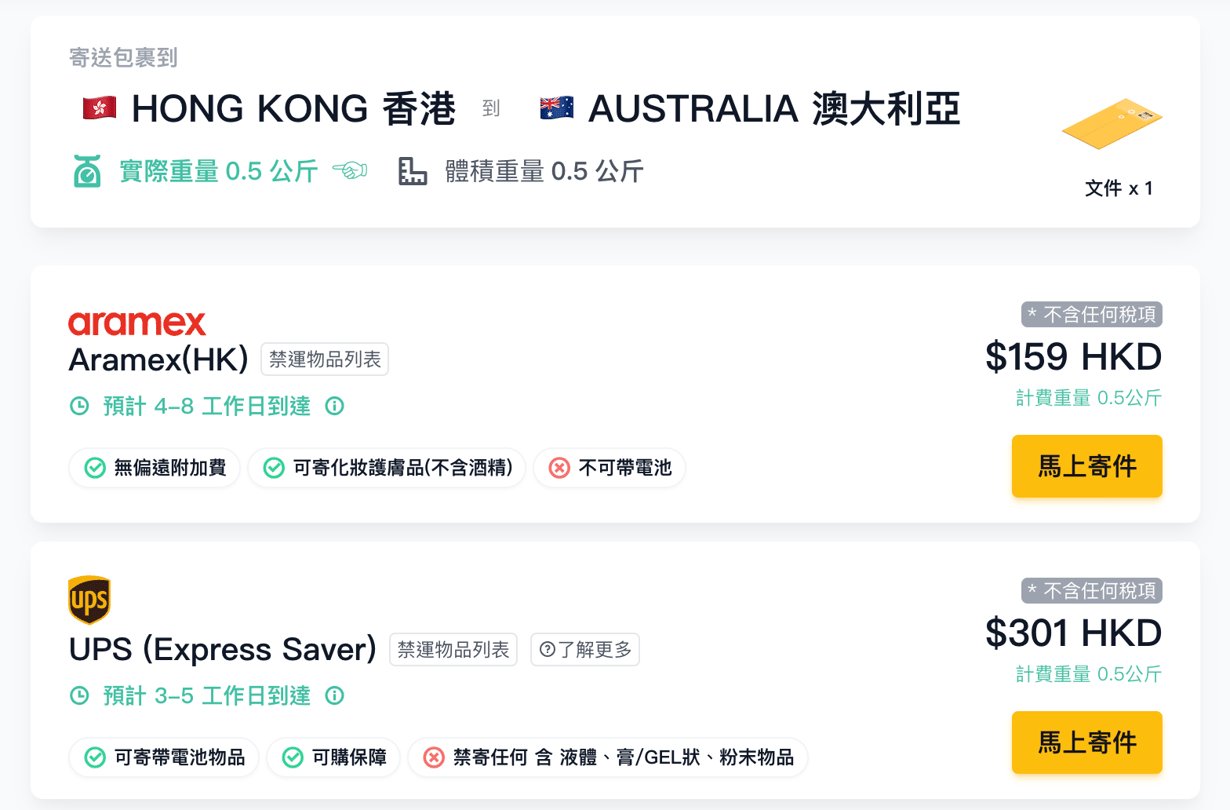Click the Hong Kong flag icon
The image size is (1230, 810).
pyautogui.click(x=99, y=107)
